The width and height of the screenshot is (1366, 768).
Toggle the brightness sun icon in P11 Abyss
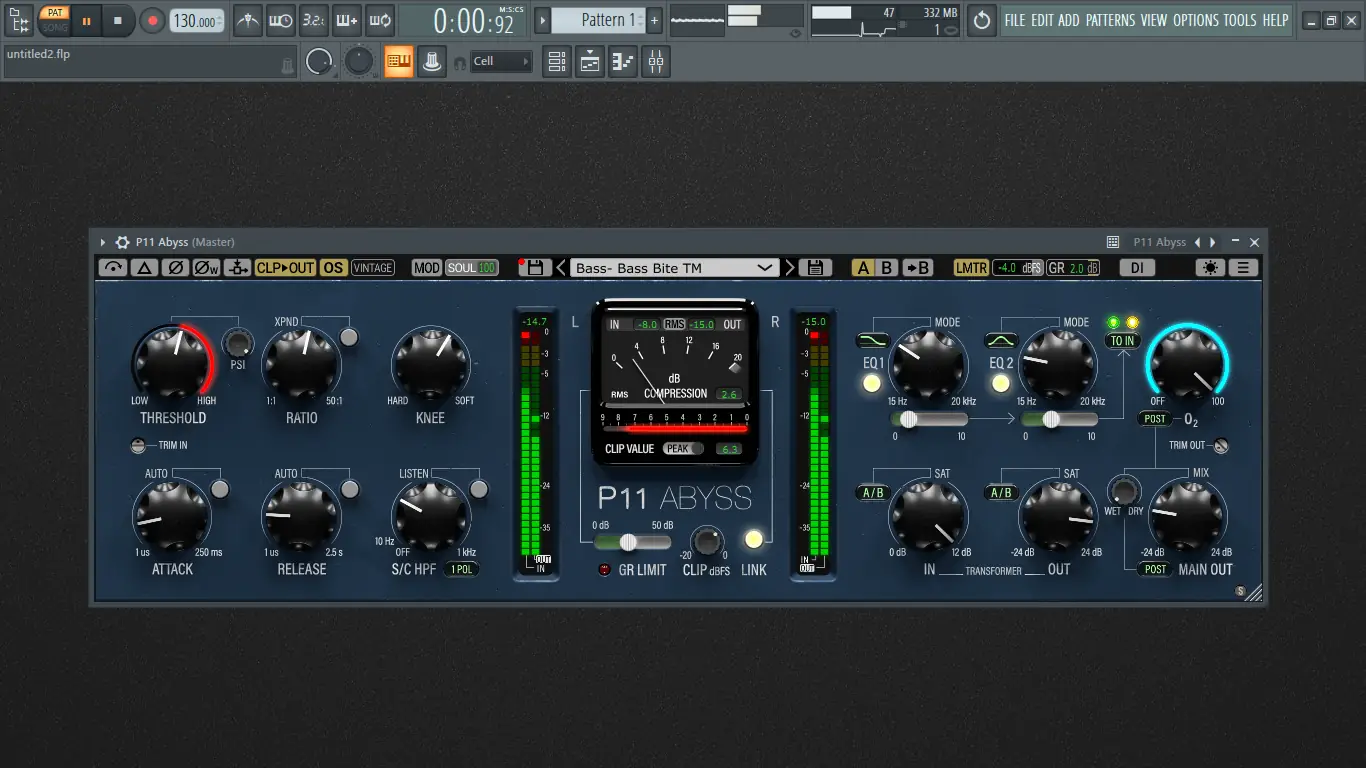(x=1210, y=268)
